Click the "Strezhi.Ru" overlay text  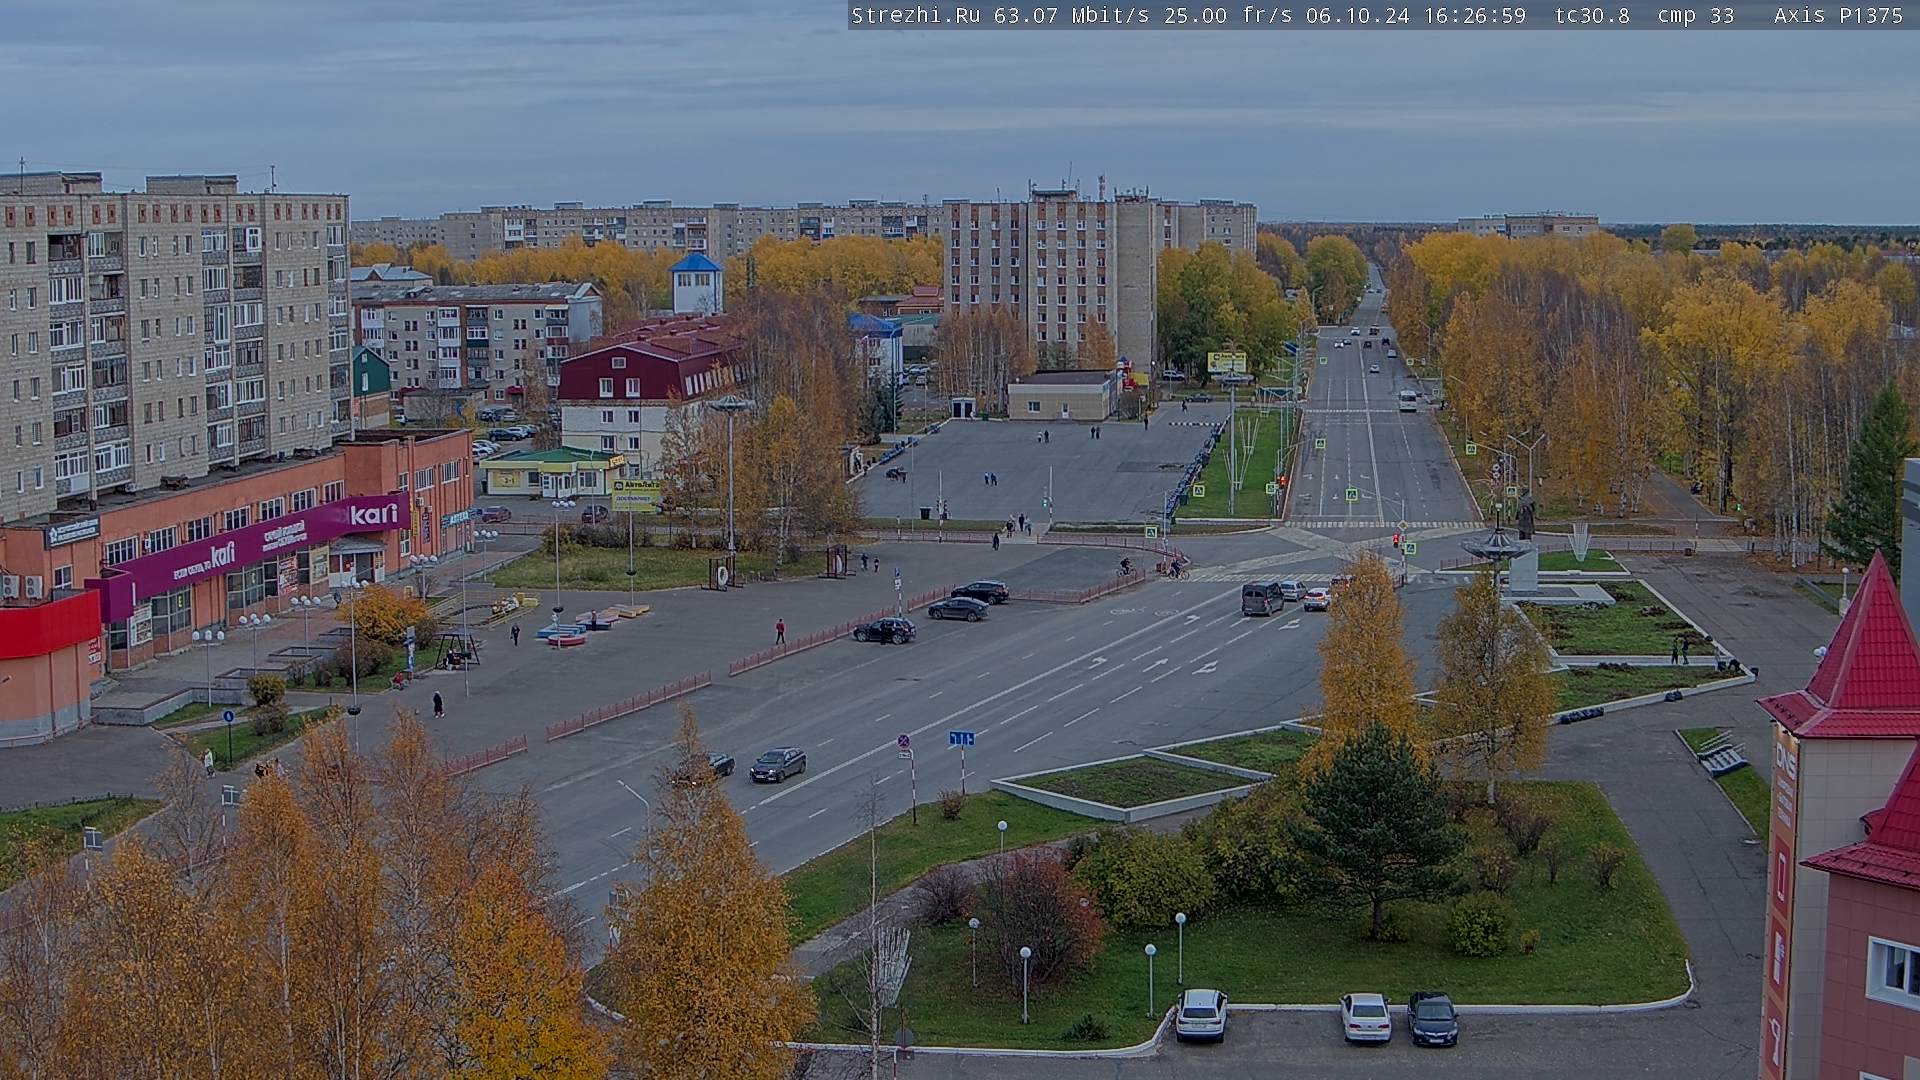(x=916, y=15)
